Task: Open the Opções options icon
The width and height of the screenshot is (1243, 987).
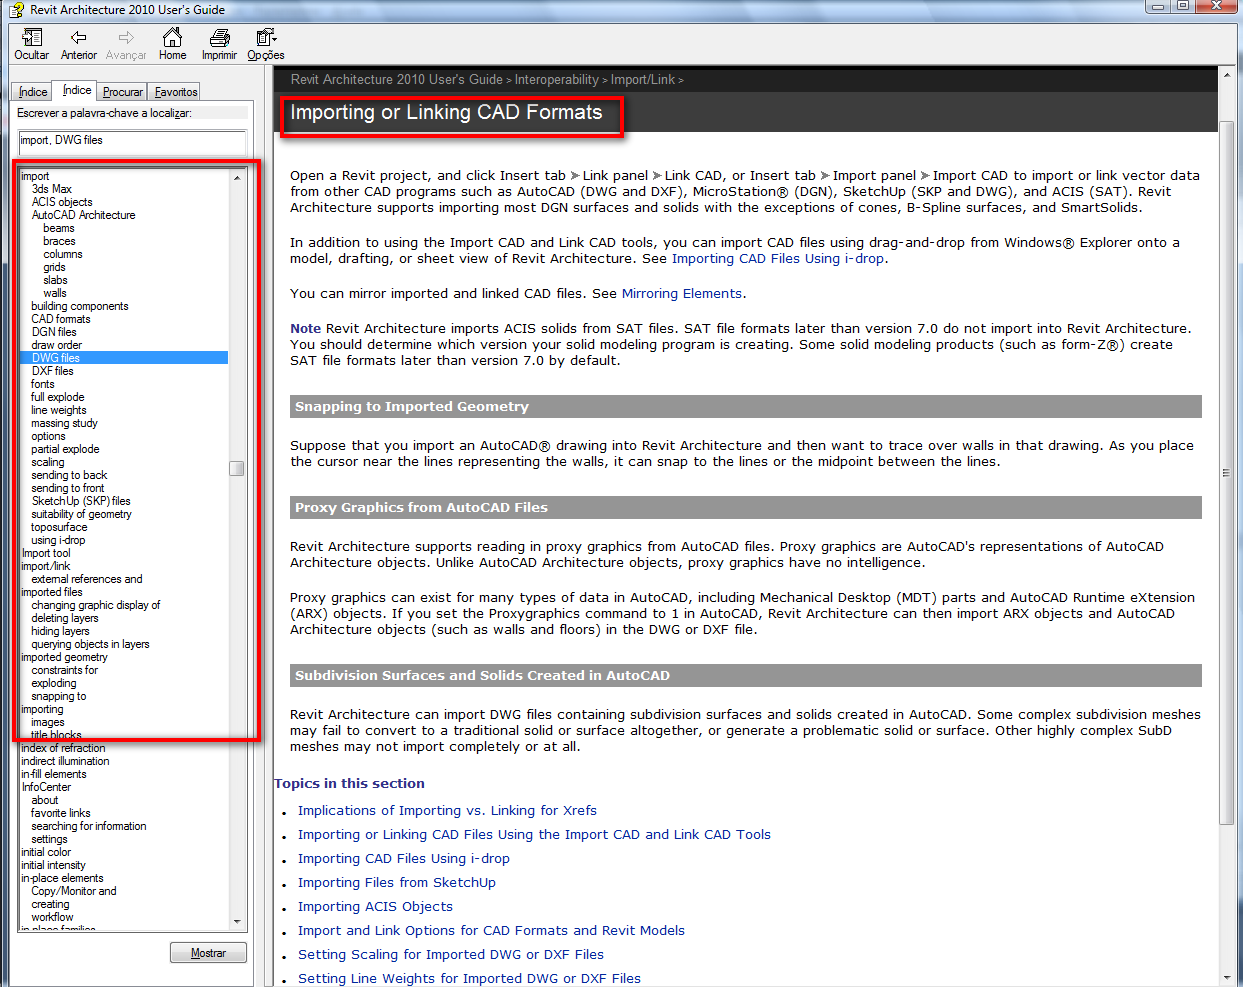Action: (x=266, y=38)
